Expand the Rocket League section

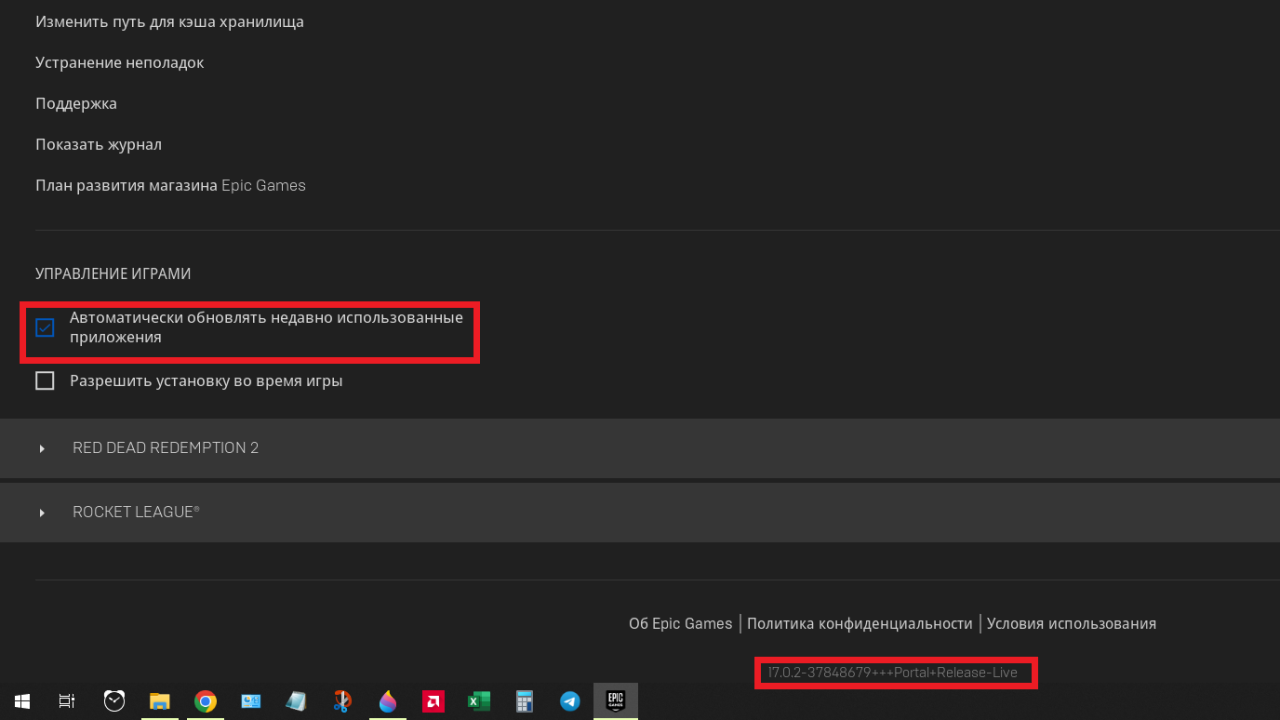pos(640,512)
